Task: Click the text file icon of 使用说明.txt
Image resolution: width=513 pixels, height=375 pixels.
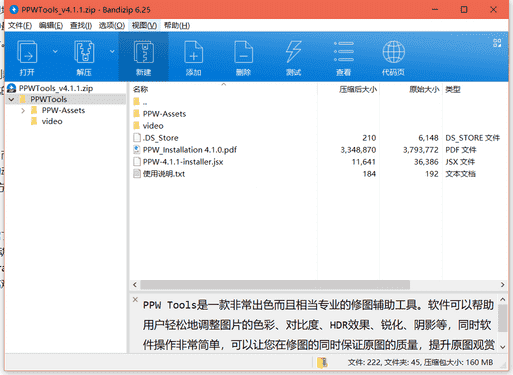Action: click(137, 174)
